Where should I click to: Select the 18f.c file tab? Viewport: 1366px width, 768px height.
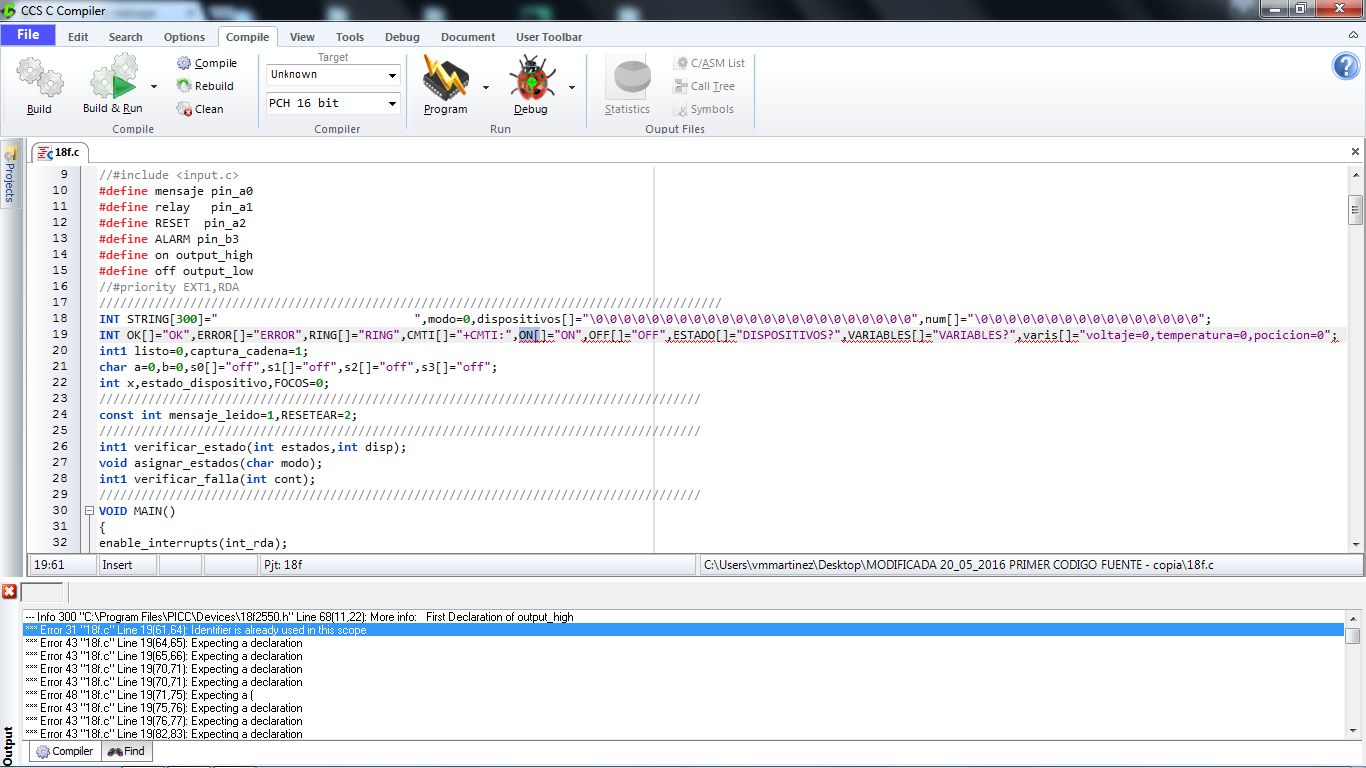pos(60,152)
